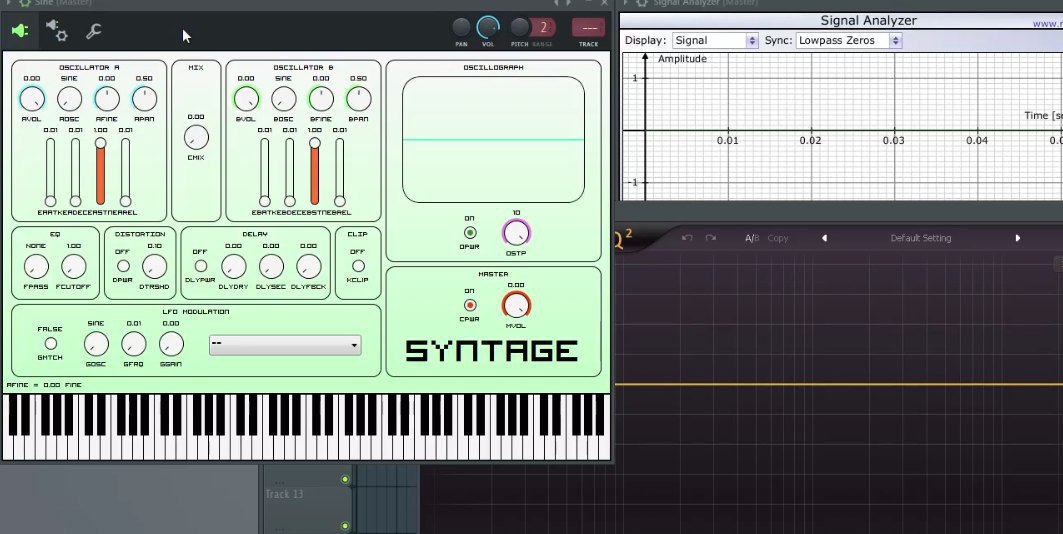Click the A/B compare button
1063x534 pixels.
click(x=752, y=238)
